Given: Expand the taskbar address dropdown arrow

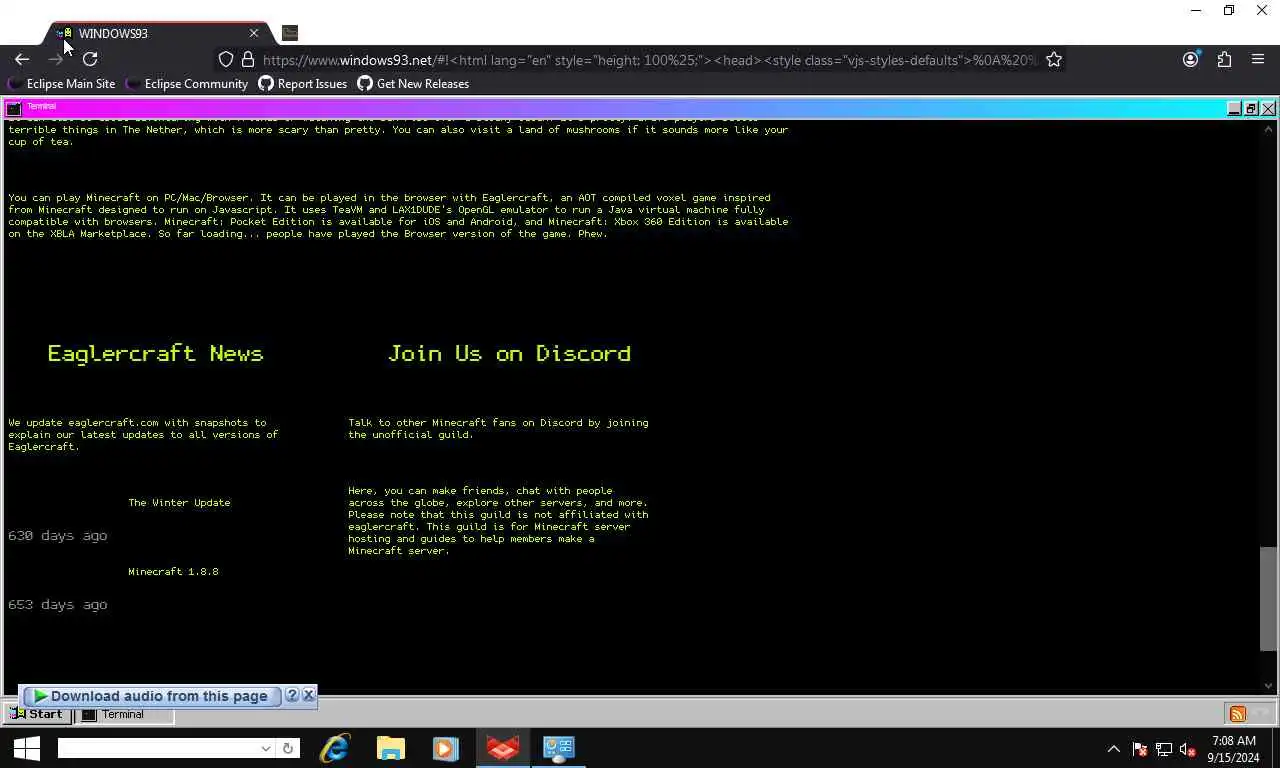Looking at the screenshot, I should [x=266, y=748].
